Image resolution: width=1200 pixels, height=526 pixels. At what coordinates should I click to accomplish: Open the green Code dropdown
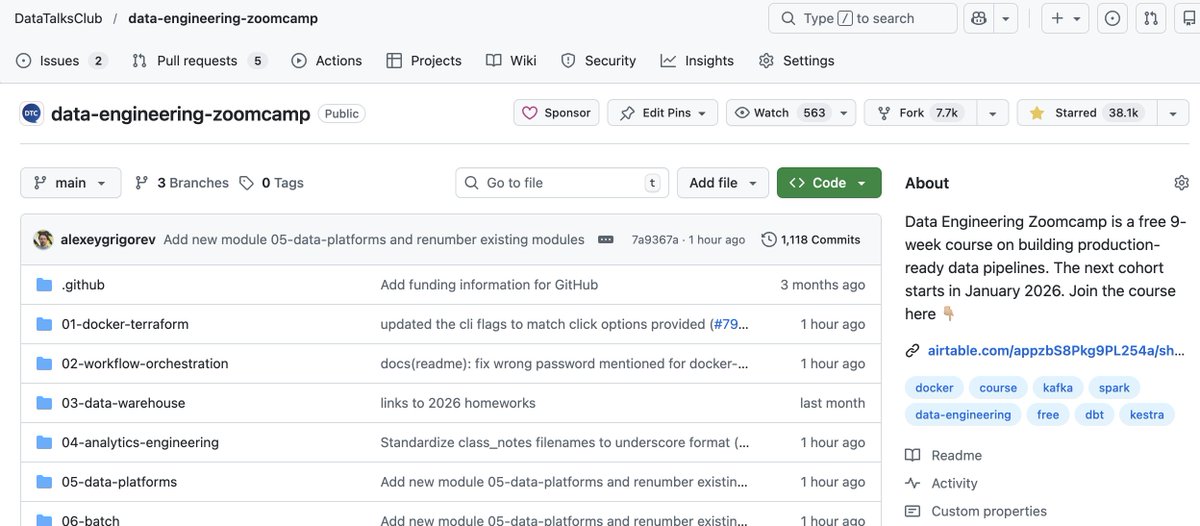[829, 183]
